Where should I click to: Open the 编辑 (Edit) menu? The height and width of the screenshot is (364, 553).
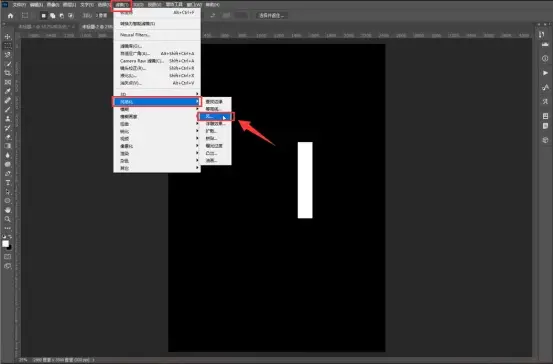(x=36, y=5)
